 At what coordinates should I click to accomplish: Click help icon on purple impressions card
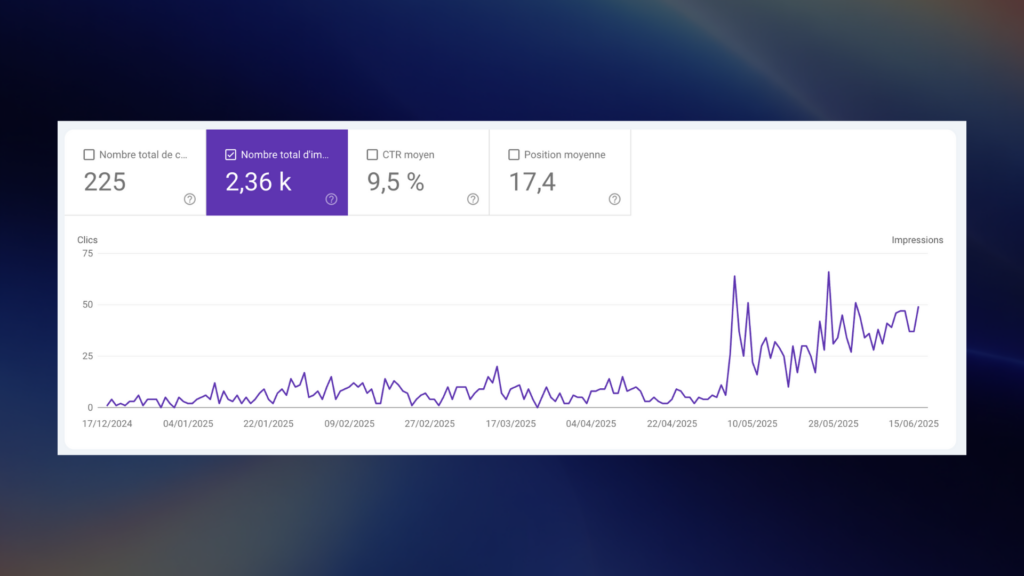331,199
